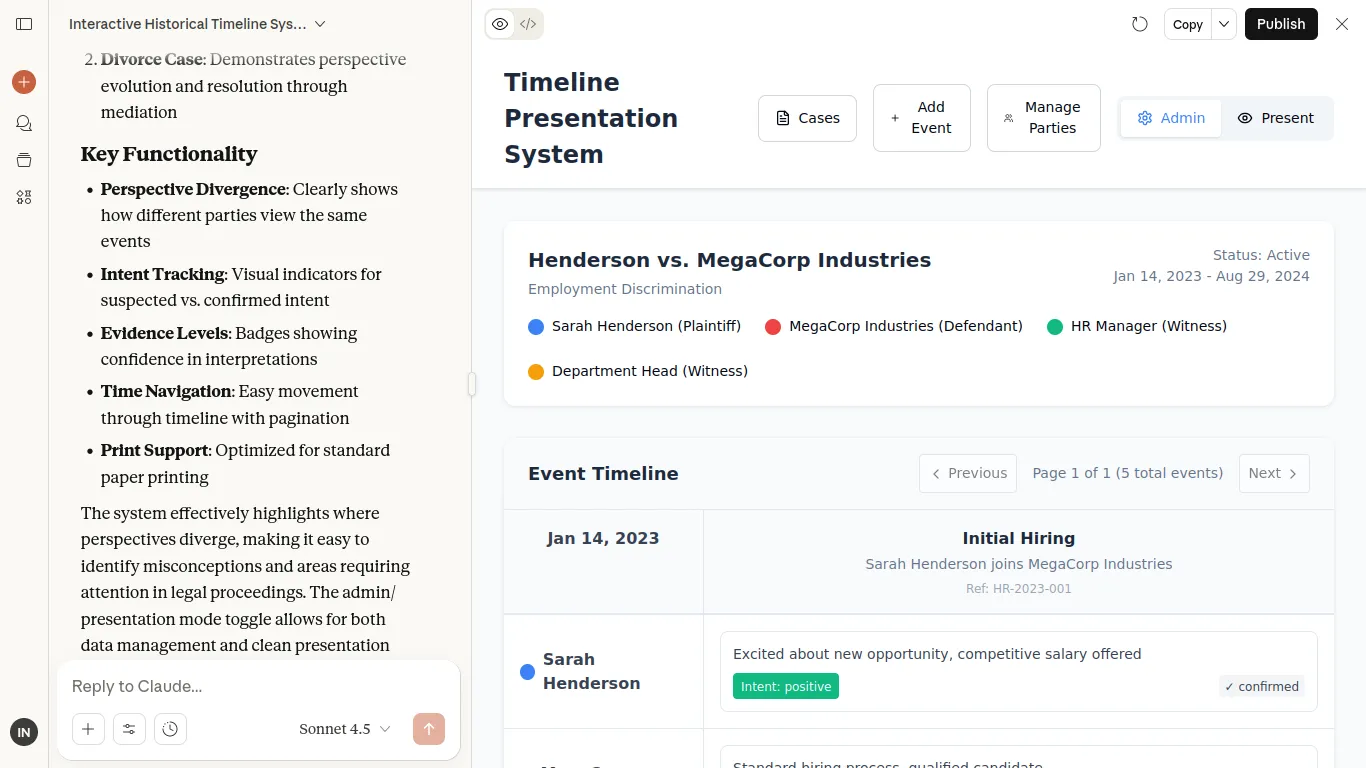The height and width of the screenshot is (768, 1366).
Task: Open the Copy options dropdown arrow
Action: point(1224,24)
